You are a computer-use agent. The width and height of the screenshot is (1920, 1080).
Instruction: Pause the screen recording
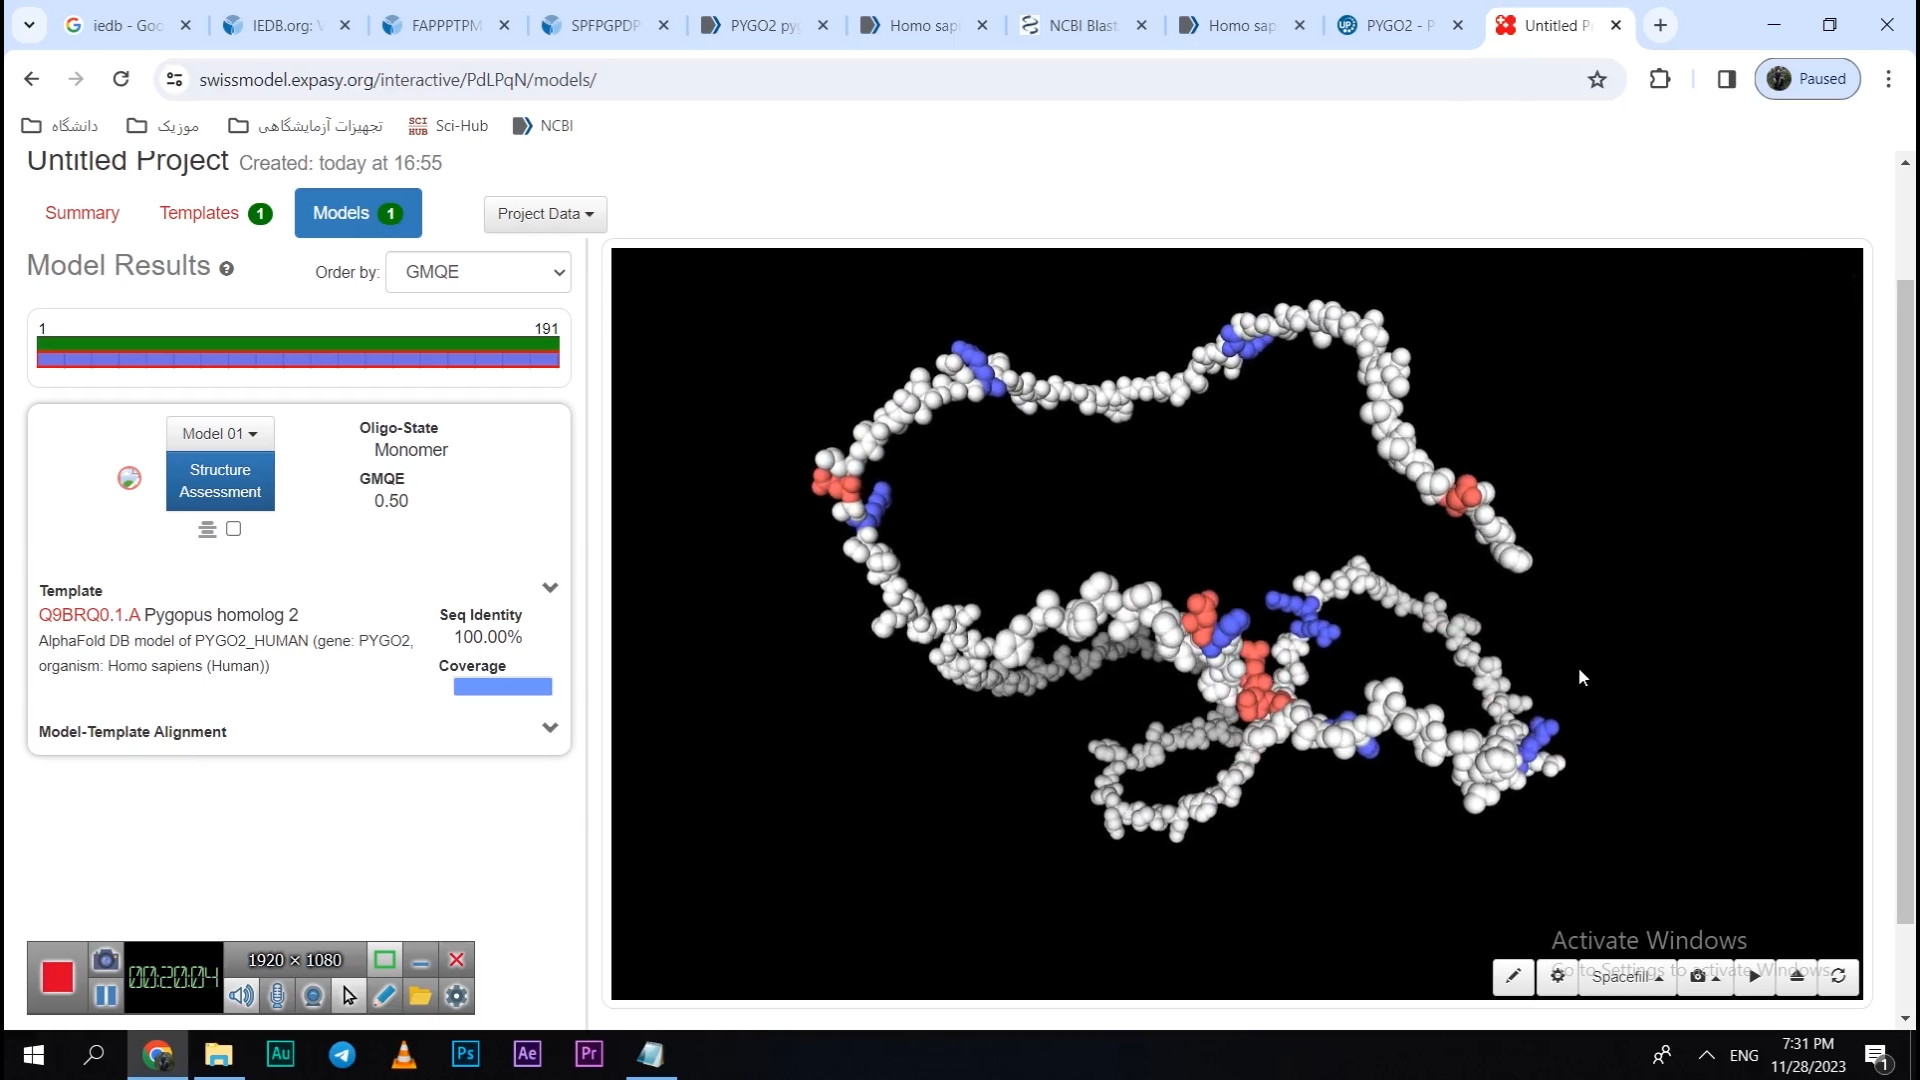point(105,995)
